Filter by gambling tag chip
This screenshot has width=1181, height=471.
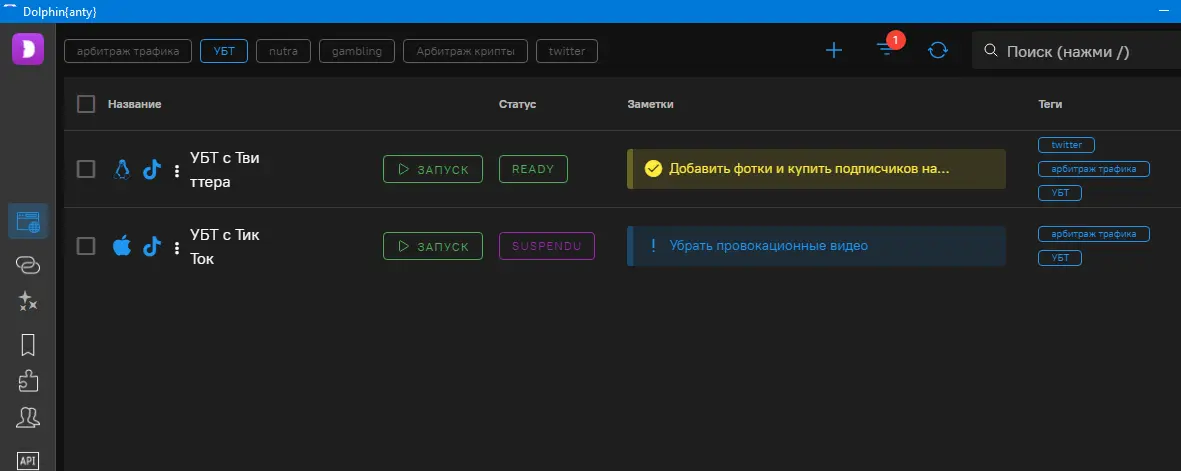pos(357,51)
